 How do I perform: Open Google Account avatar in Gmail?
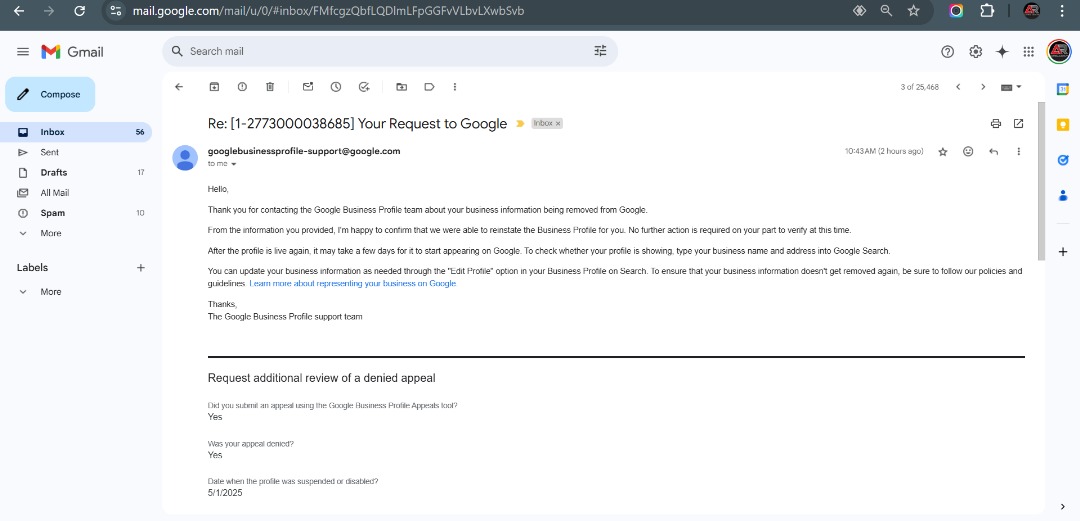[x=1059, y=52]
